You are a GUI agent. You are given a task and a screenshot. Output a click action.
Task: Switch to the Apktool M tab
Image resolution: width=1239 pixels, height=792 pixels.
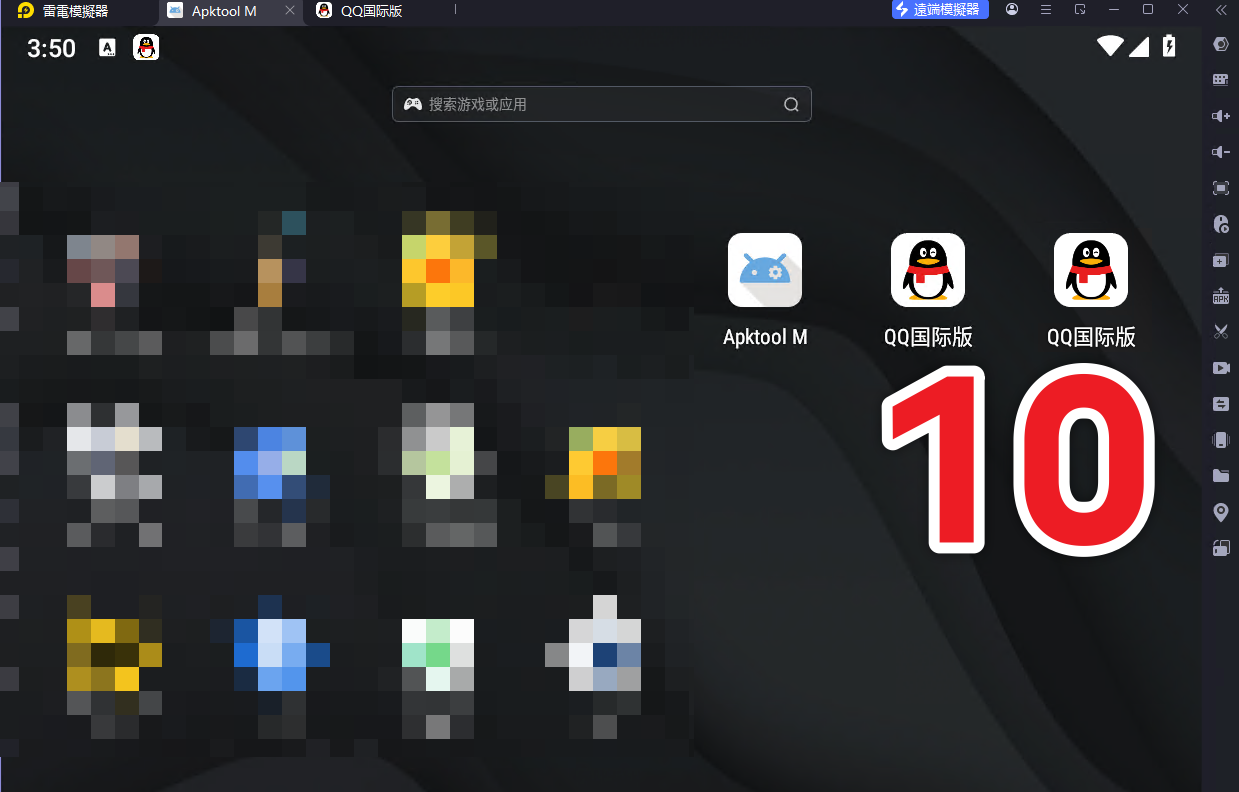tap(223, 11)
